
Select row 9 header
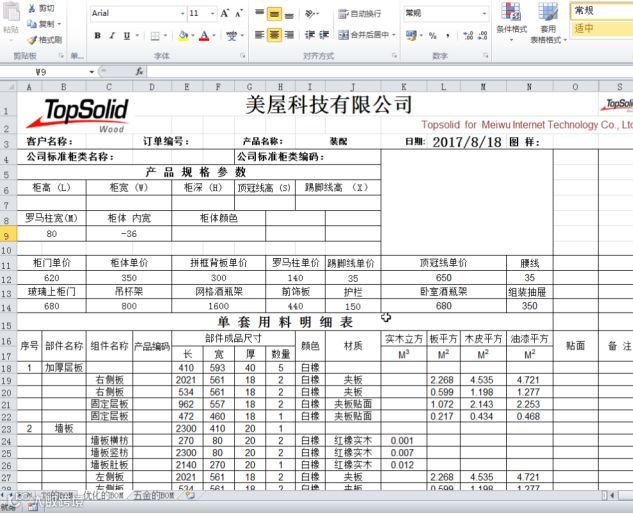(x=8, y=235)
